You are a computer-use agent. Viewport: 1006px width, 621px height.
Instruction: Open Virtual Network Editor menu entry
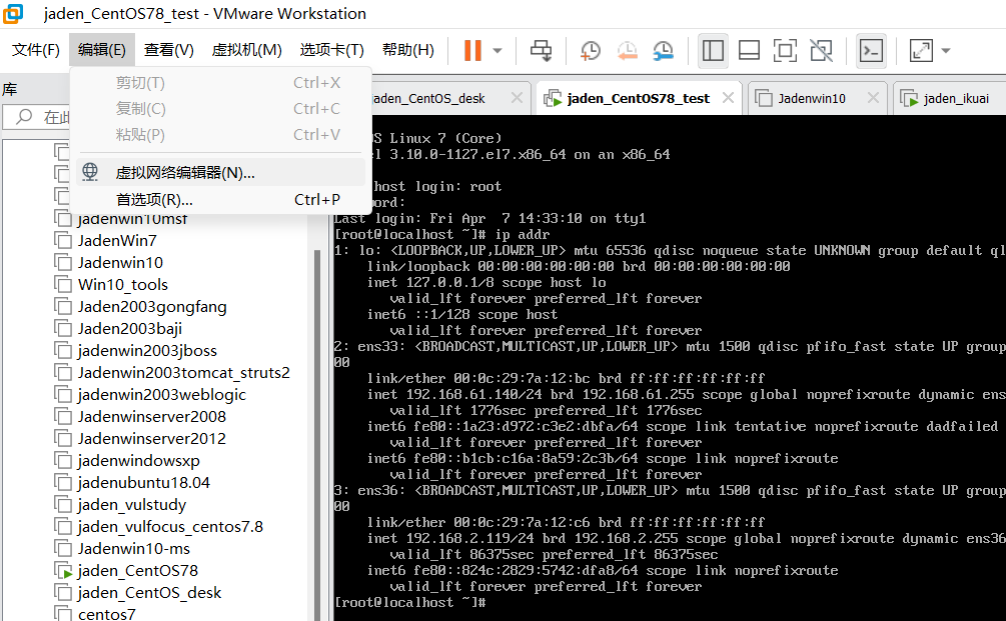pos(185,172)
